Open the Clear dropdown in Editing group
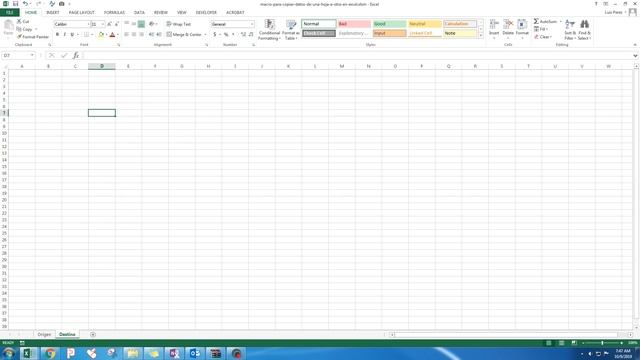 [543, 37]
